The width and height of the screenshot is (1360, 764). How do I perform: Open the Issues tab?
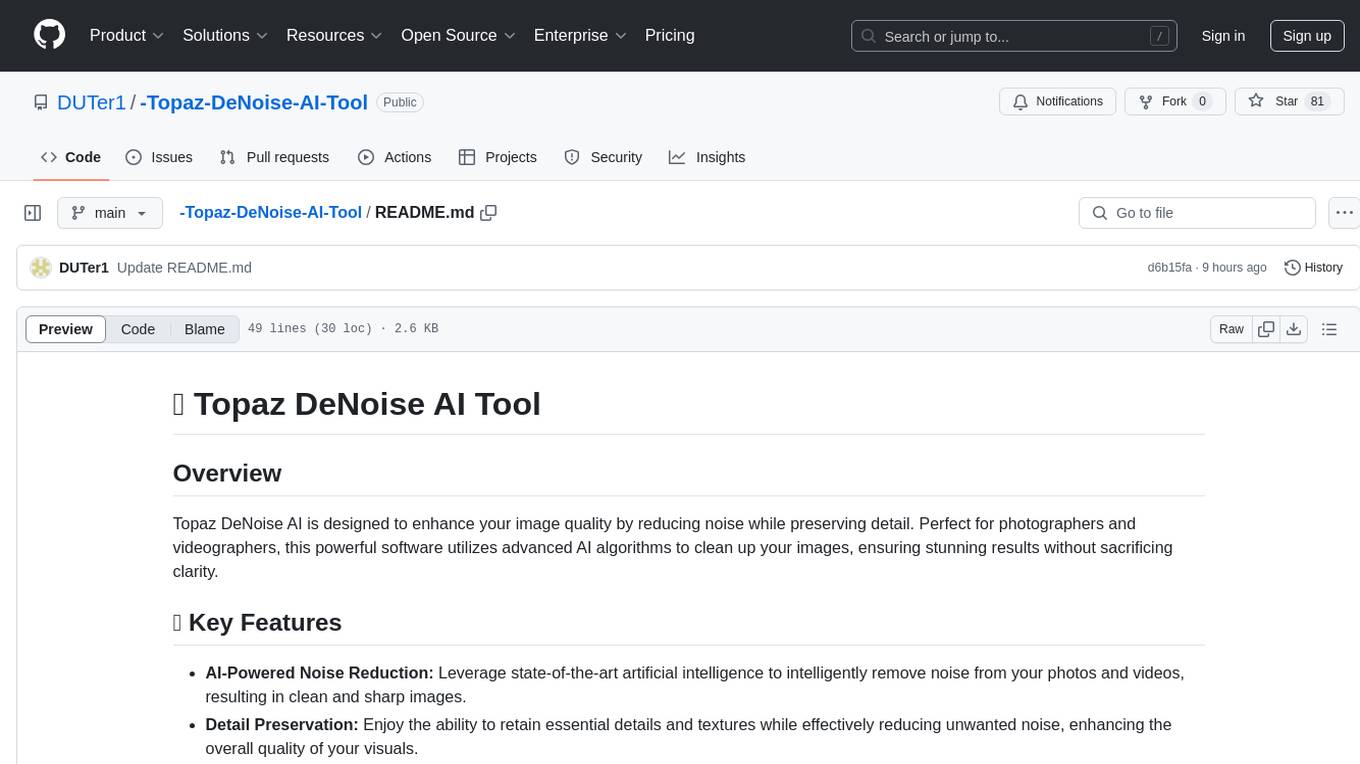coord(159,157)
